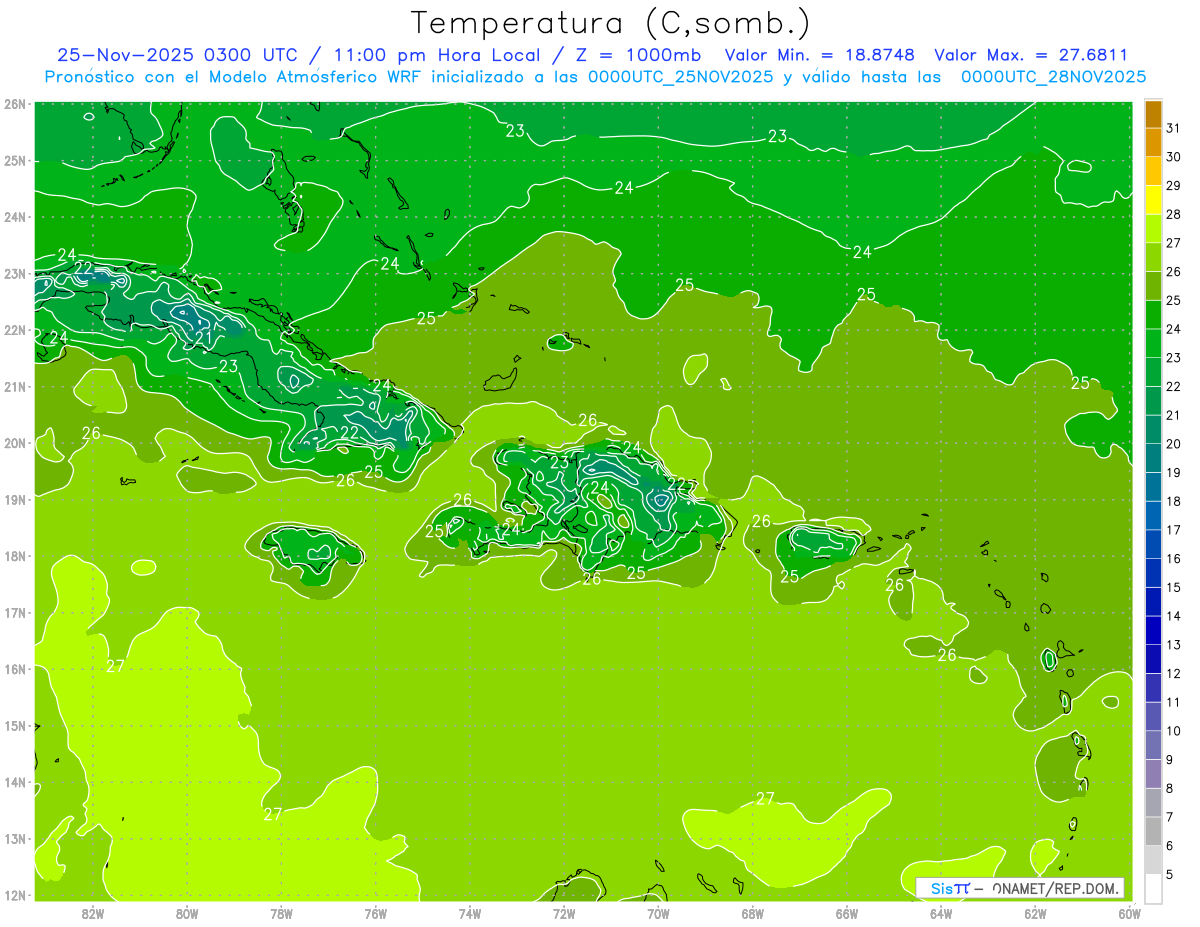Click the "Z = 1000mb" level text
This screenshot has width=1200, height=927.
(x=638, y=55)
